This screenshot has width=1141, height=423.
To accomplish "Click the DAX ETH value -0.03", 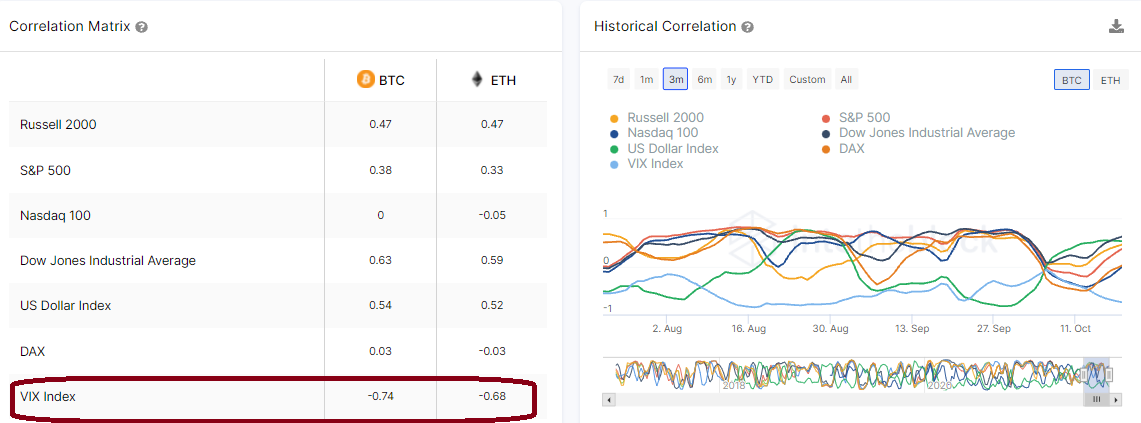I will [491, 351].
